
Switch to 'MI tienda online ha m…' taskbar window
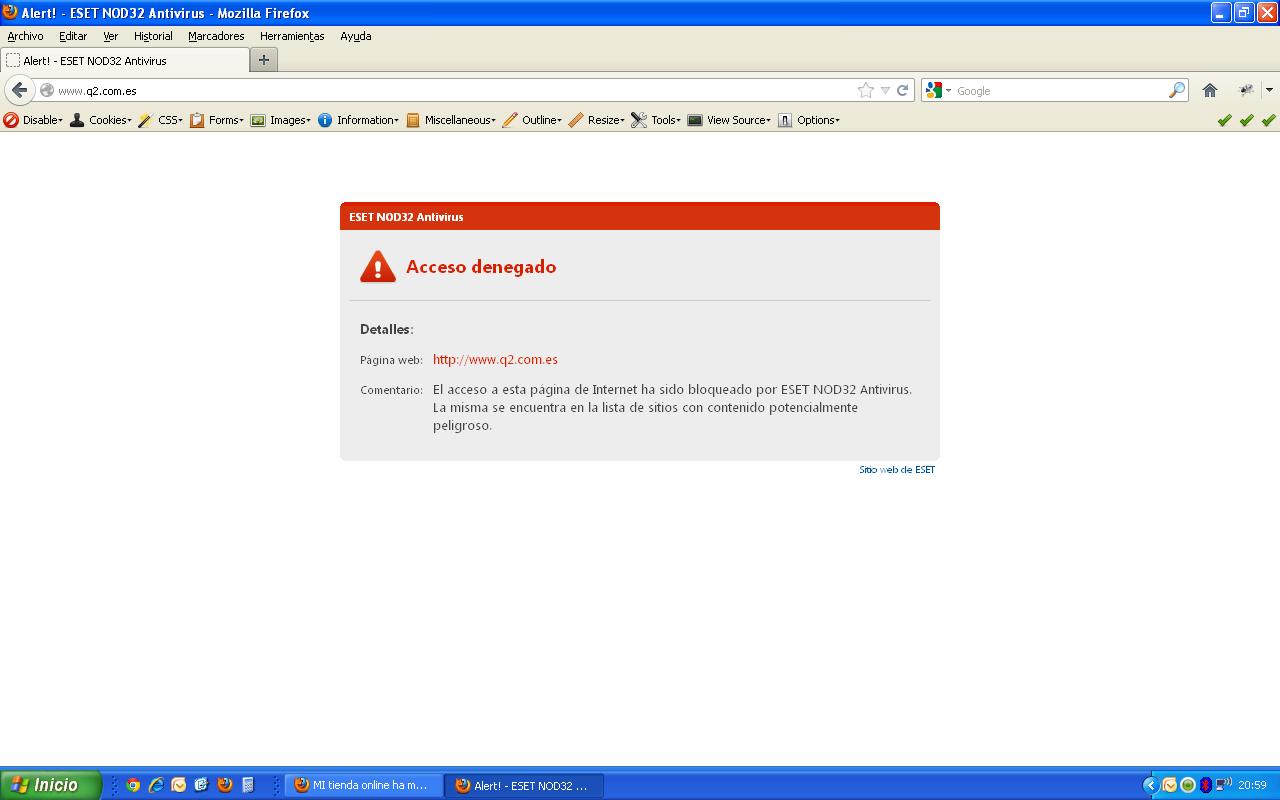click(364, 785)
